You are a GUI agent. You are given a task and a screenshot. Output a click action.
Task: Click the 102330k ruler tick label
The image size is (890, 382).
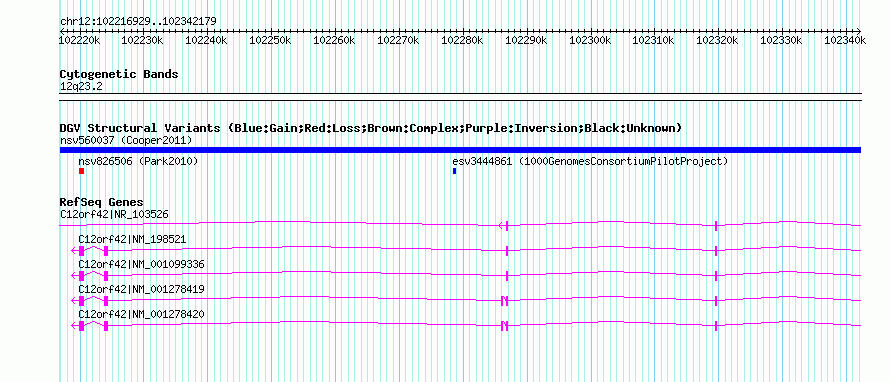click(x=781, y=40)
